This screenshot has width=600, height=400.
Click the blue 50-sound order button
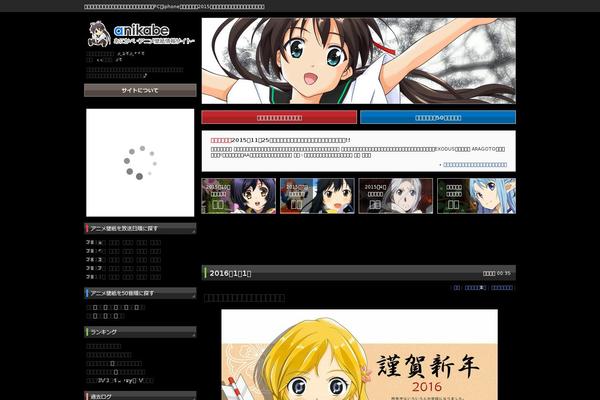pos(438,118)
